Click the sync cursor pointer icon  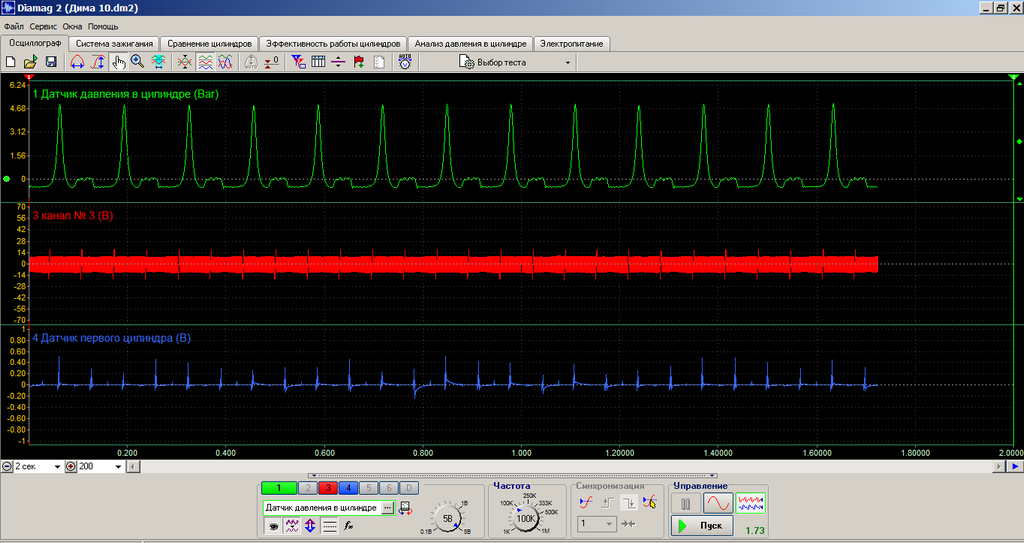(650, 502)
